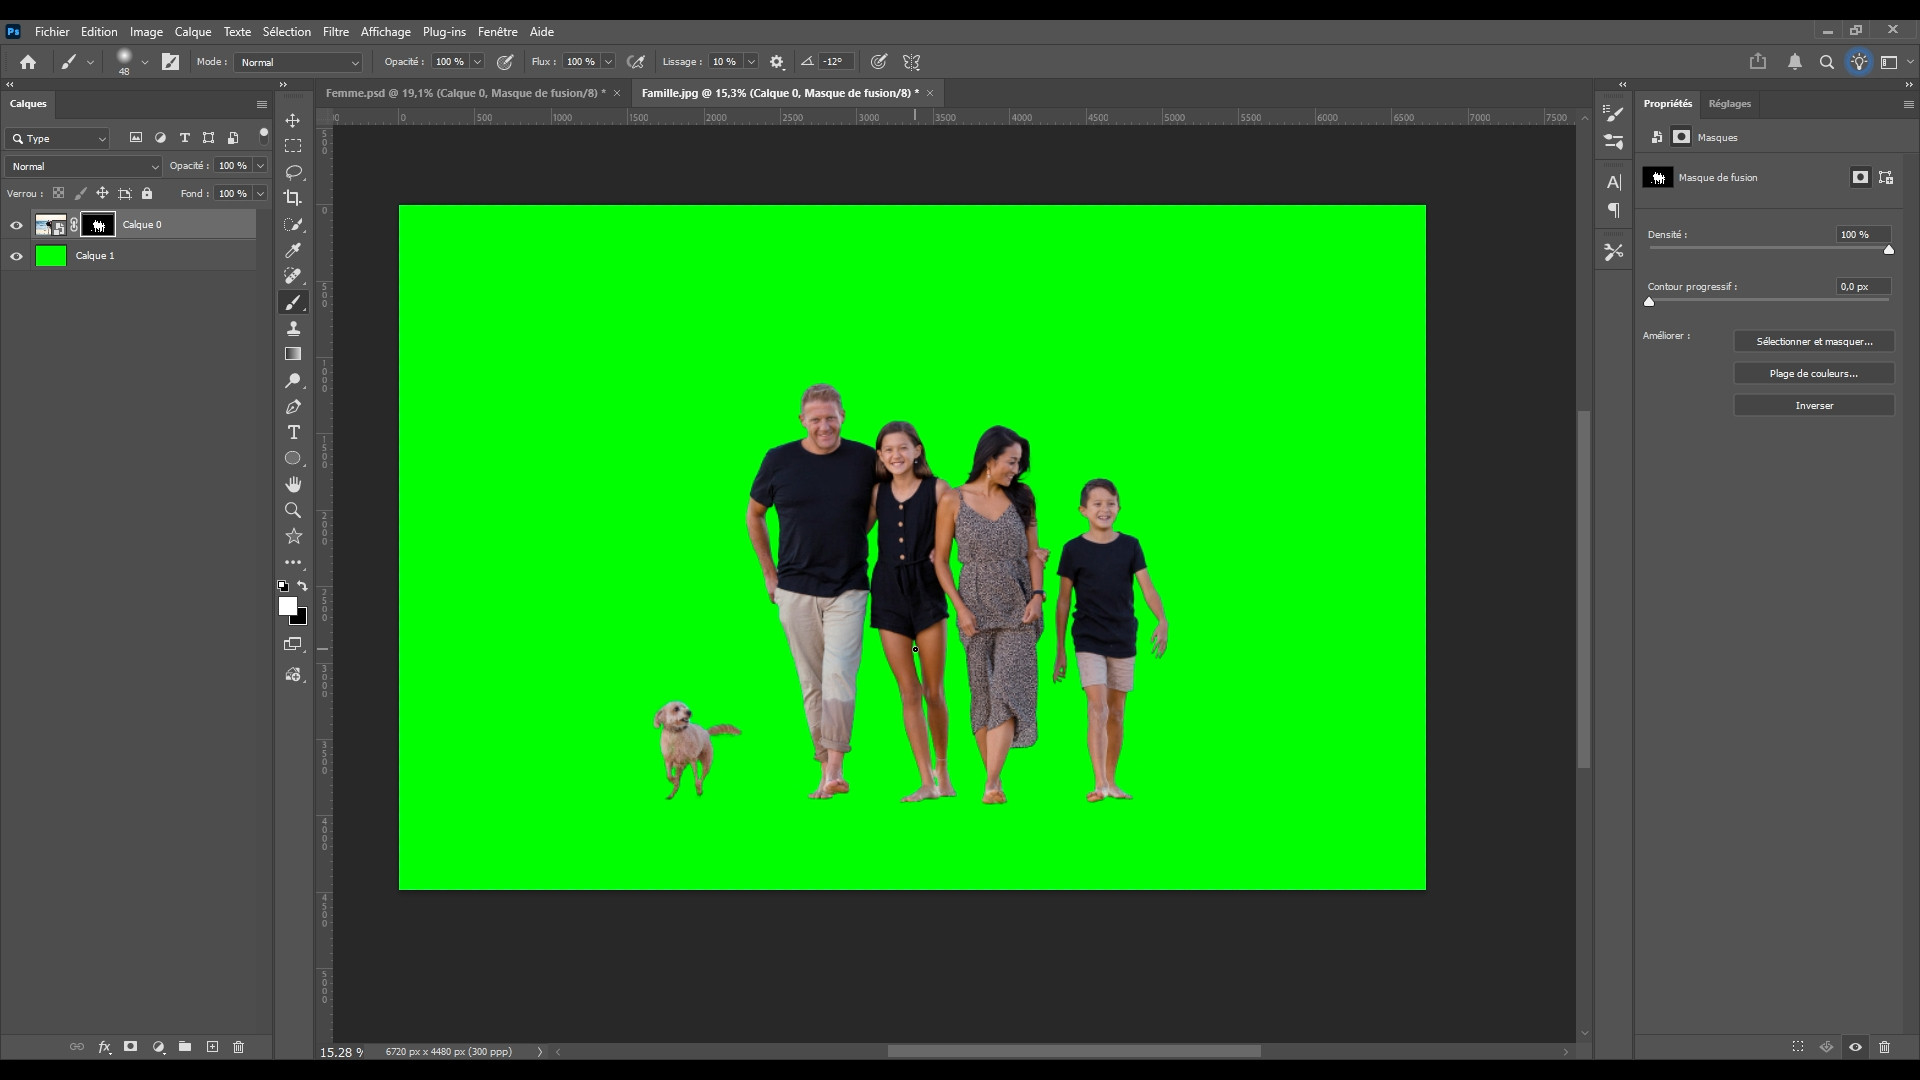Expand the layer Type filter dropdown
Viewport: 1920px width, 1080px height.
tap(58, 139)
